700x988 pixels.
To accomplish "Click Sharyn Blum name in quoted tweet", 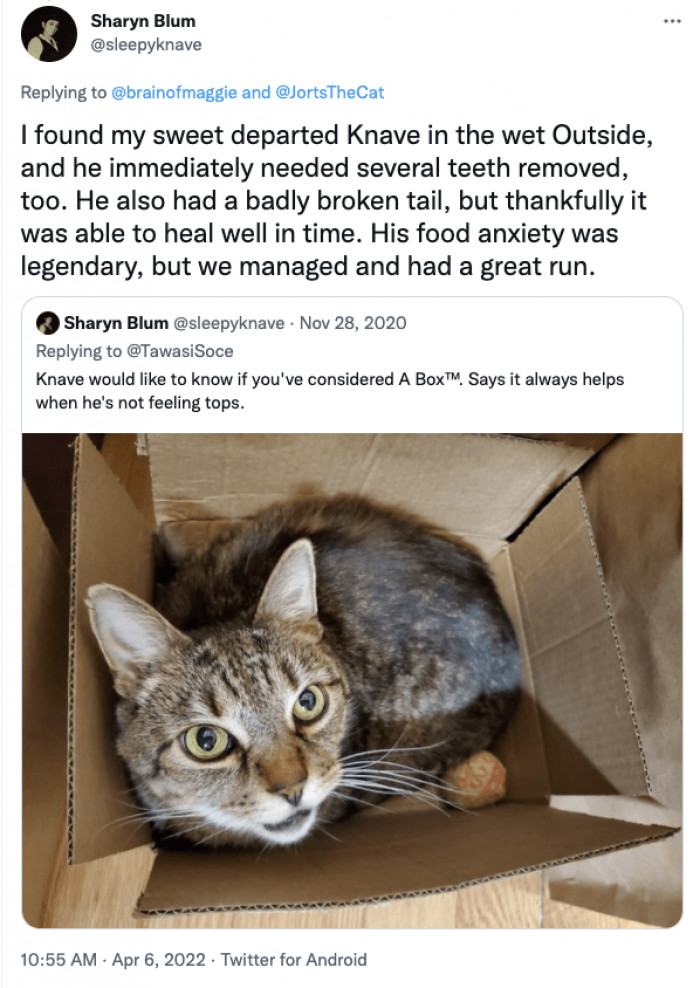I will pos(116,323).
